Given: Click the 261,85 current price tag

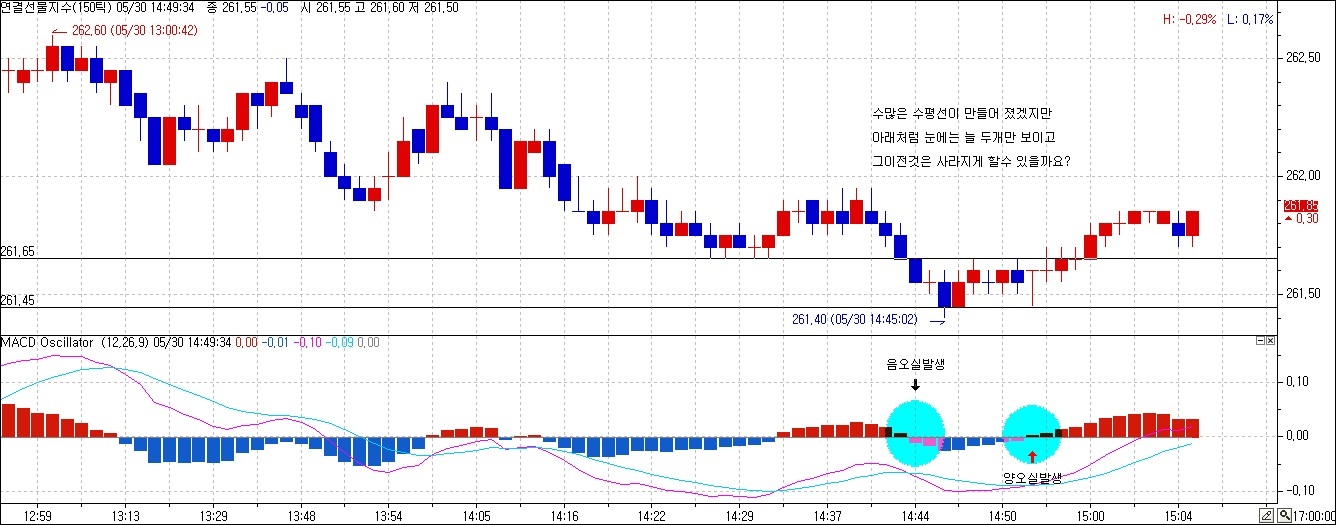Looking at the screenshot, I should (x=1301, y=206).
